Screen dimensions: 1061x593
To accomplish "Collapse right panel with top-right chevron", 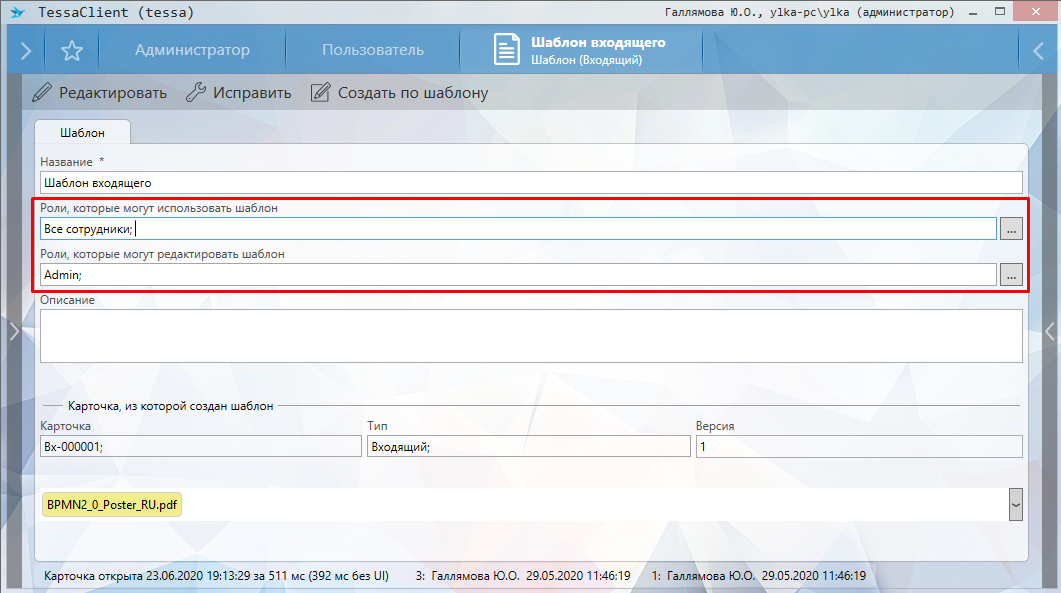I will click(1038, 50).
